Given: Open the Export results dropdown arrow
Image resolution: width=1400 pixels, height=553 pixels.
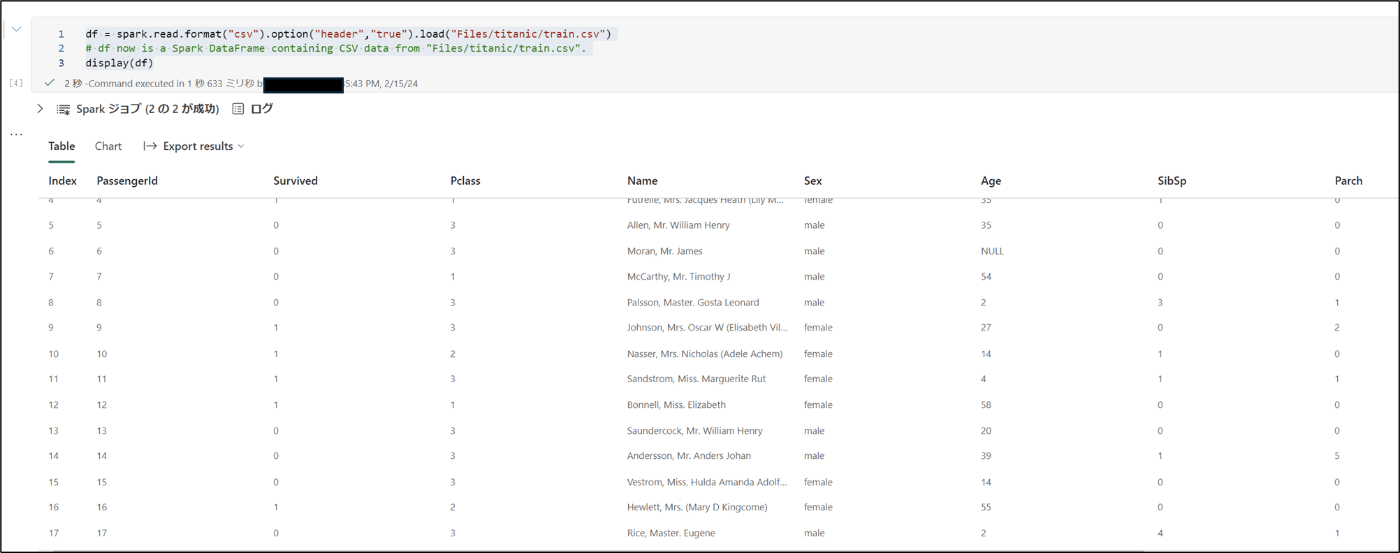Looking at the screenshot, I should tap(241, 147).
